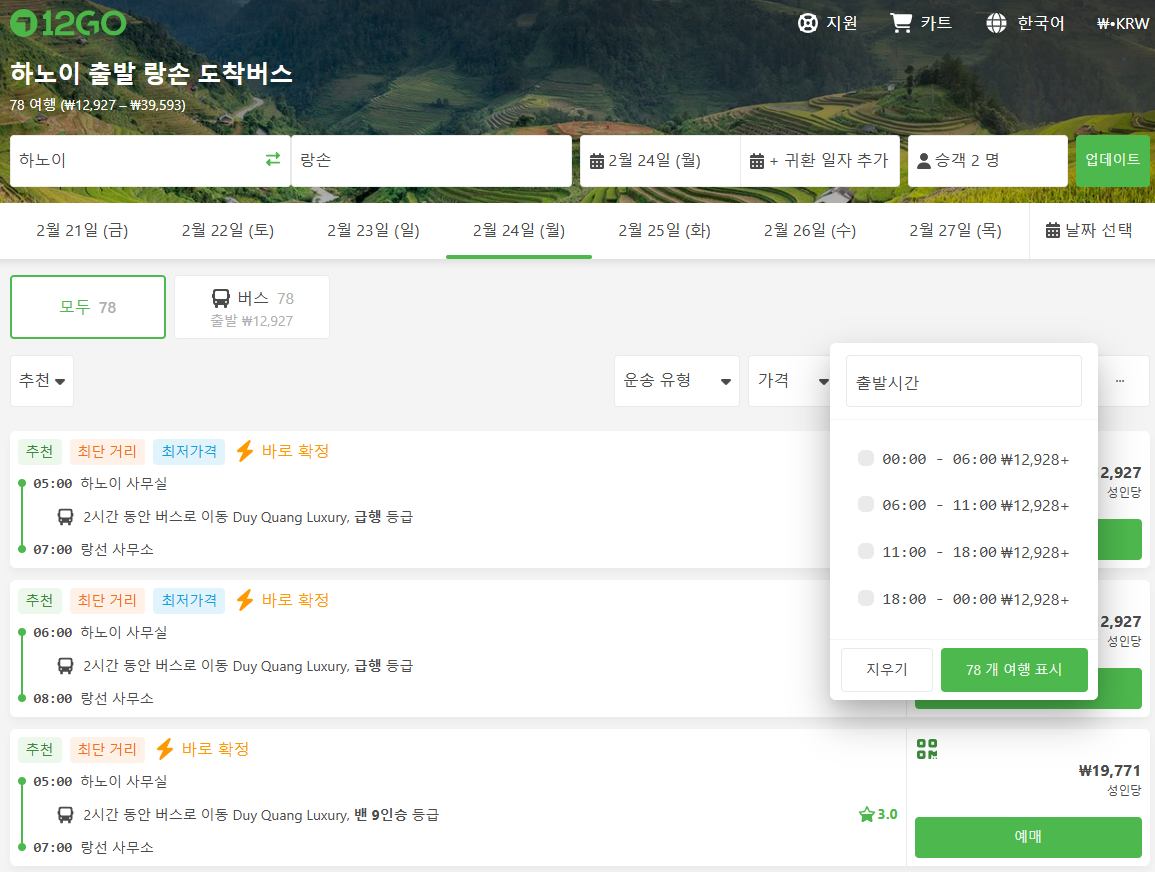
Task: Click the calendar icon beside 2월 24일 (월)
Action: [x=597, y=161]
